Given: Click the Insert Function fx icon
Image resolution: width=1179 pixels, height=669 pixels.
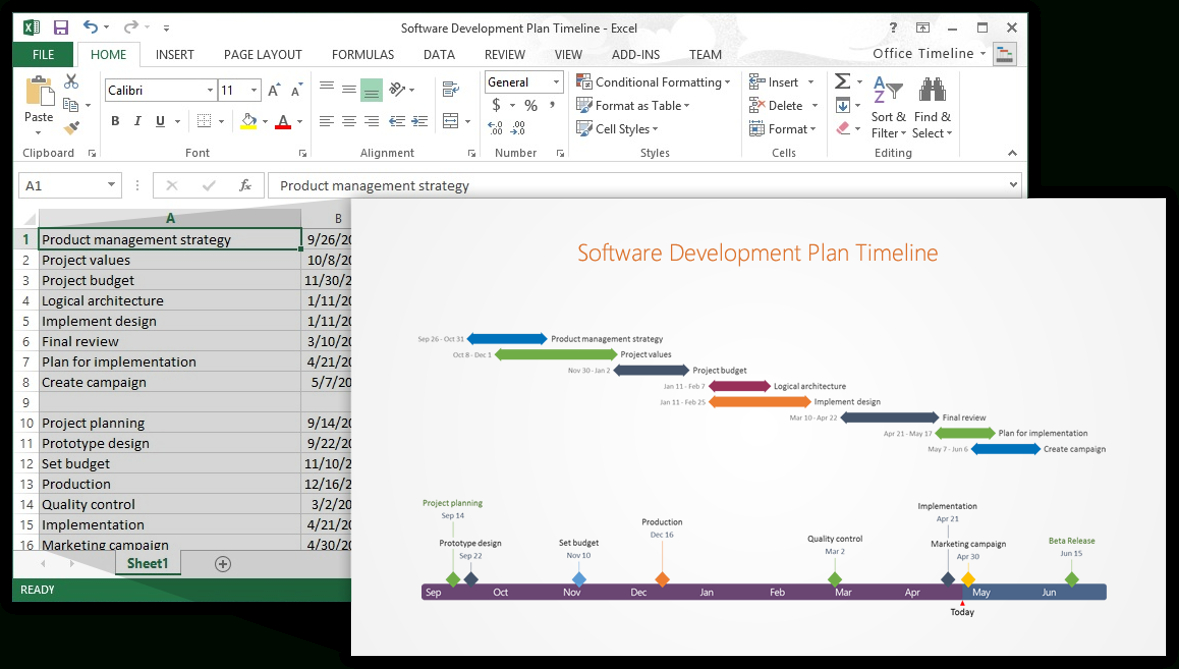Looking at the screenshot, I should click(245, 185).
